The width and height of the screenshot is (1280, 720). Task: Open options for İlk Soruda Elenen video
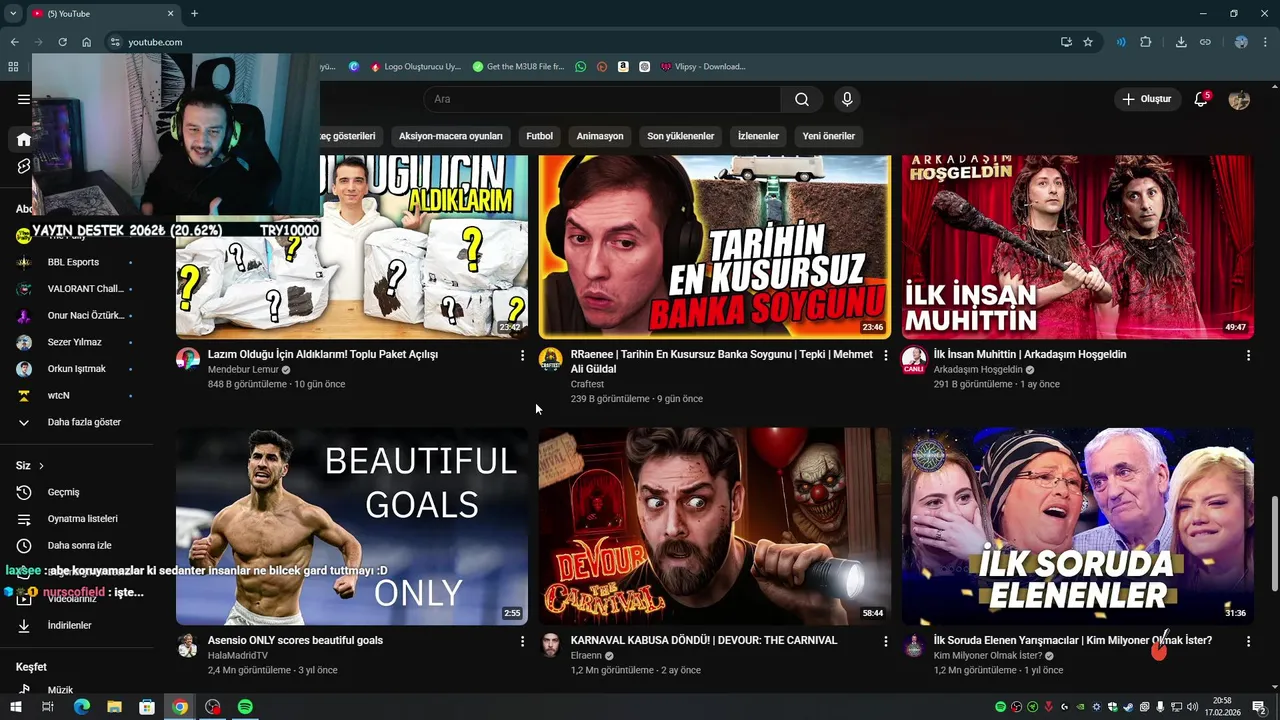click(1248, 641)
